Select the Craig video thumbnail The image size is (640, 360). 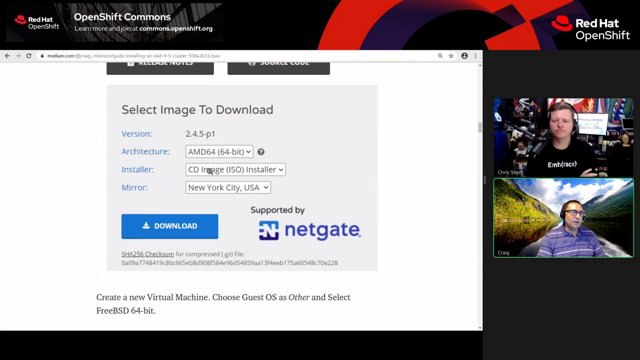(564, 218)
